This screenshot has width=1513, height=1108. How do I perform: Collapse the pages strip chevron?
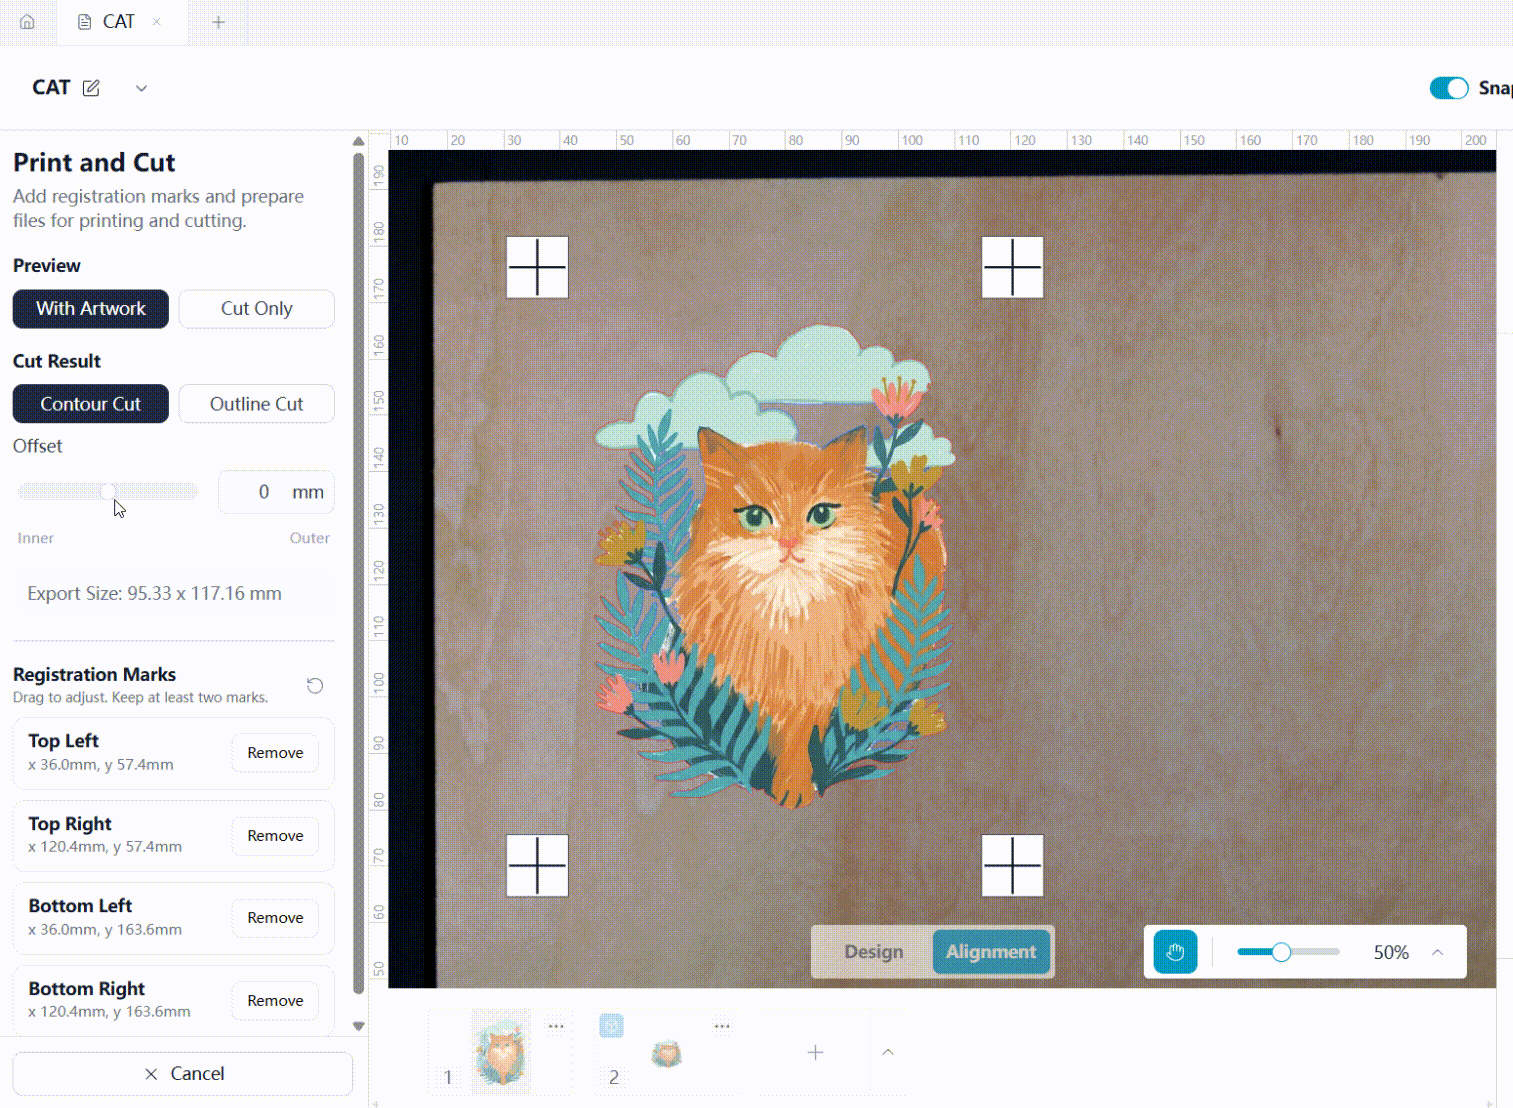click(x=888, y=1052)
